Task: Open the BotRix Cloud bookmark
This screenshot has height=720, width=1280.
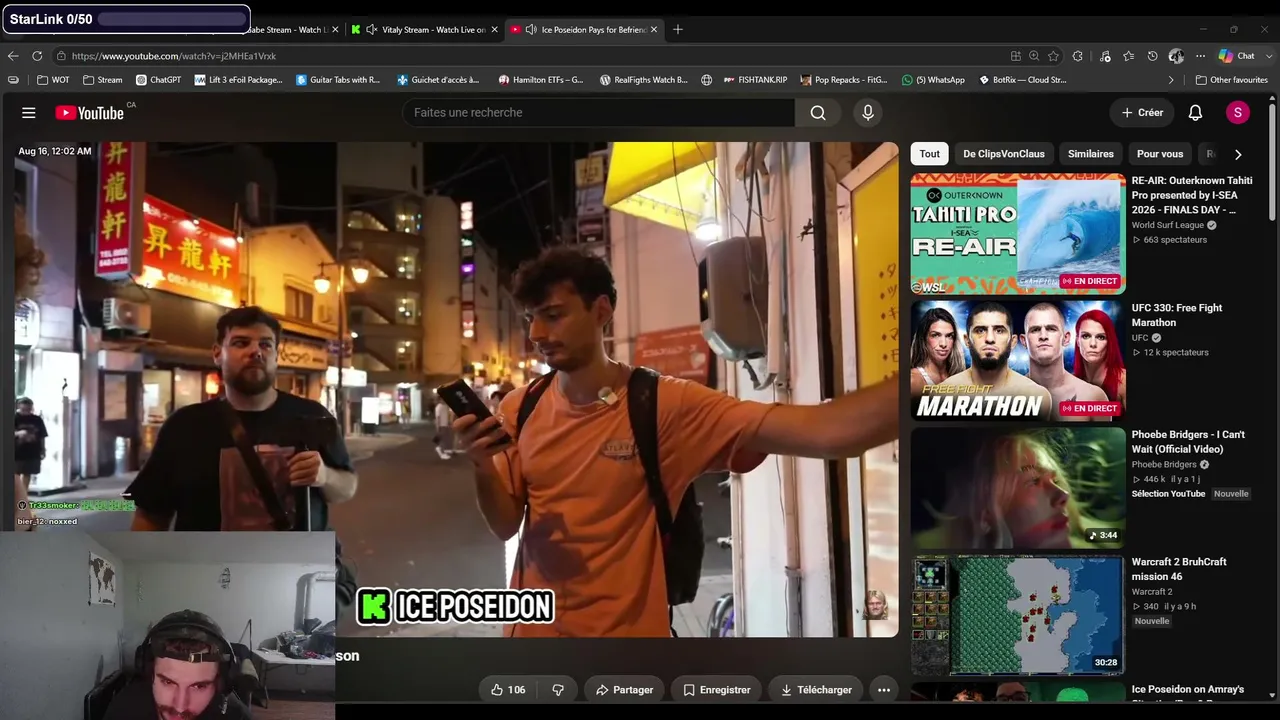Action: click(x=1022, y=80)
